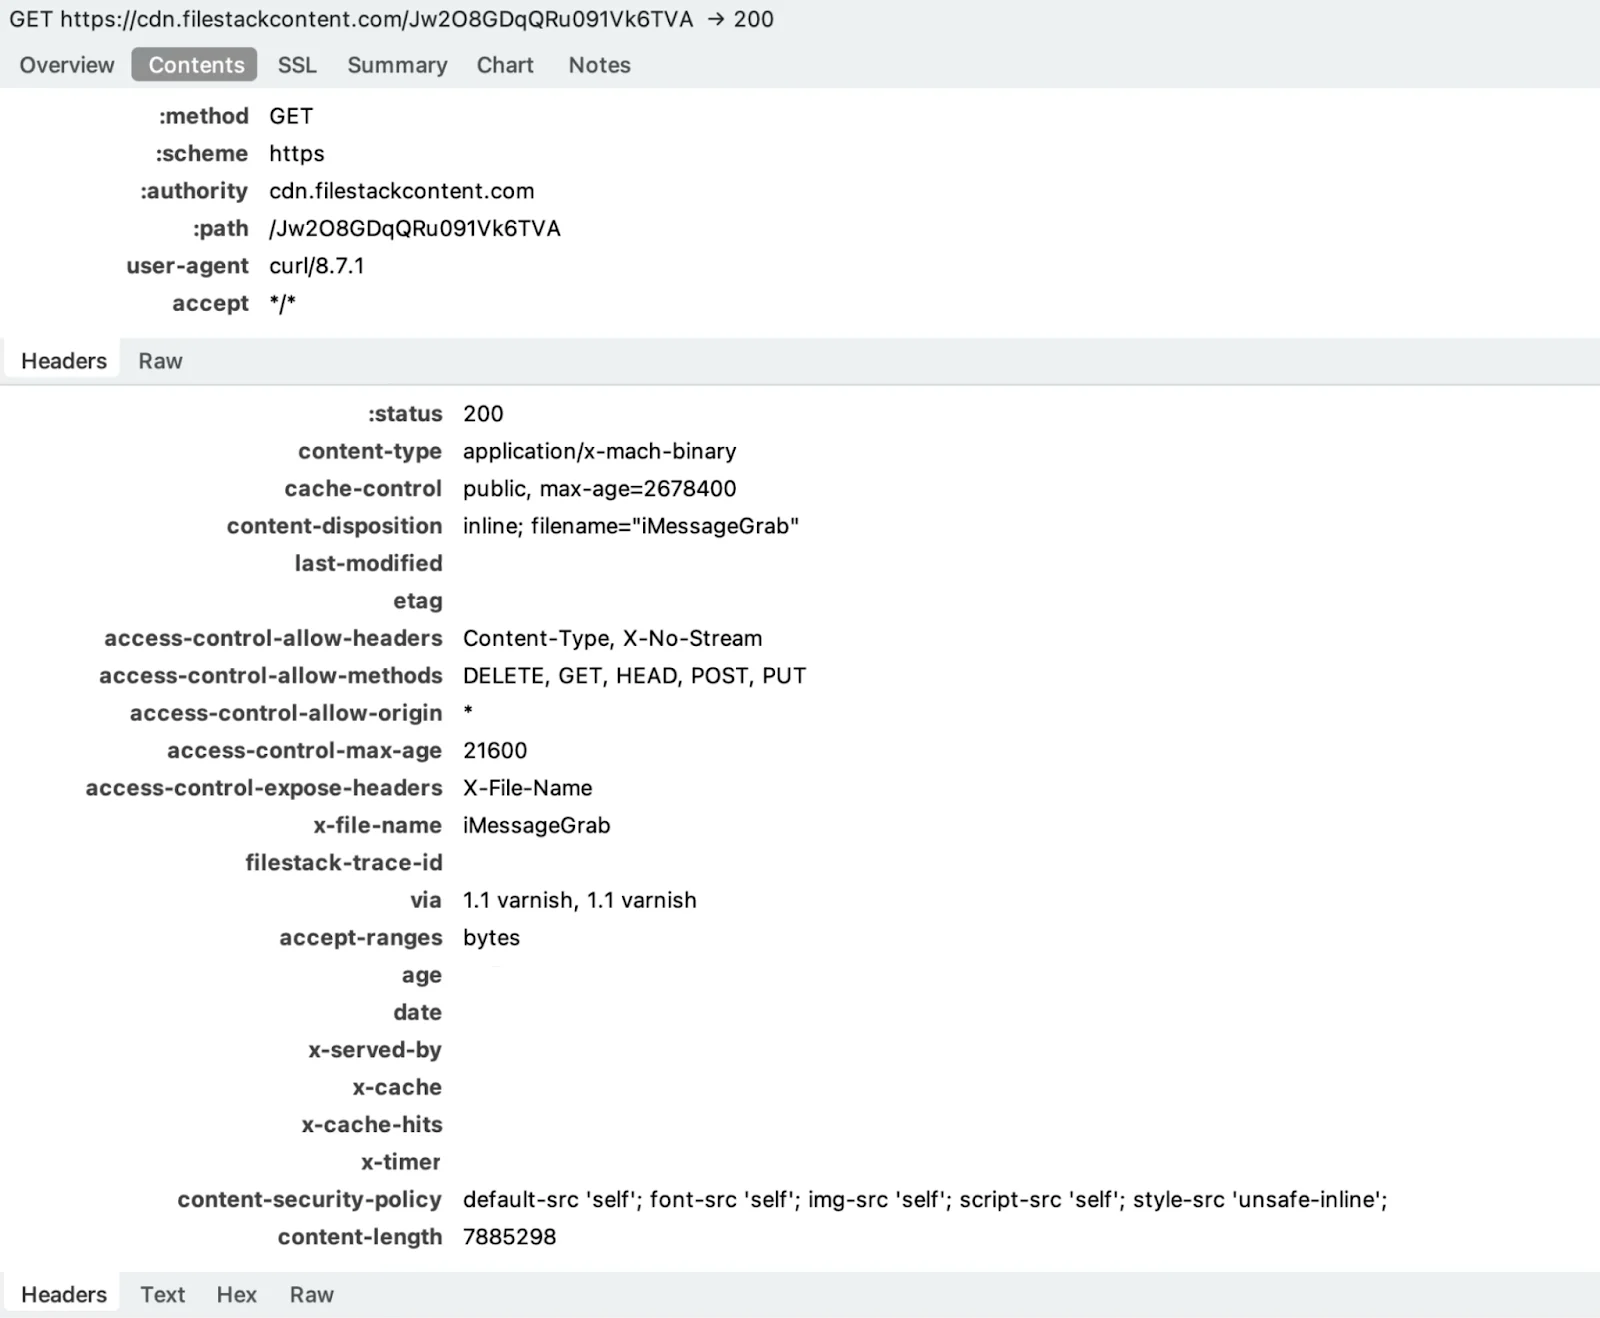The height and width of the screenshot is (1318, 1600).
Task: Show the Chart tab
Action: pos(505,65)
